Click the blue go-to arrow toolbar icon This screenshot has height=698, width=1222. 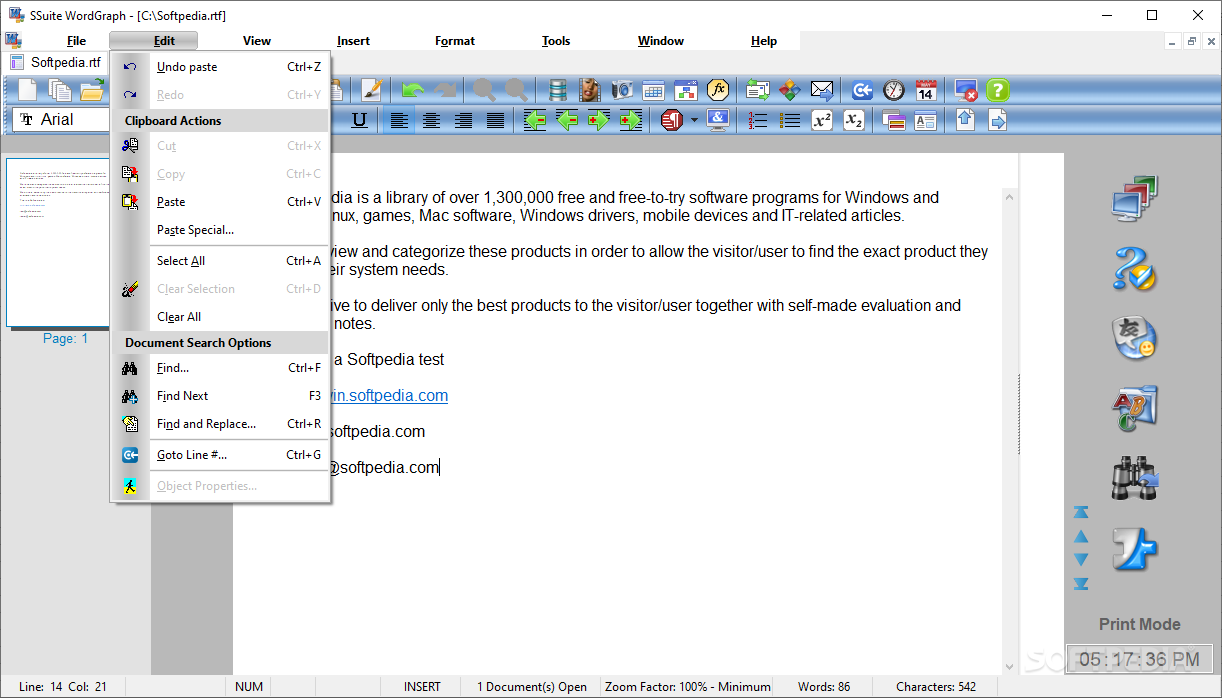[862, 90]
